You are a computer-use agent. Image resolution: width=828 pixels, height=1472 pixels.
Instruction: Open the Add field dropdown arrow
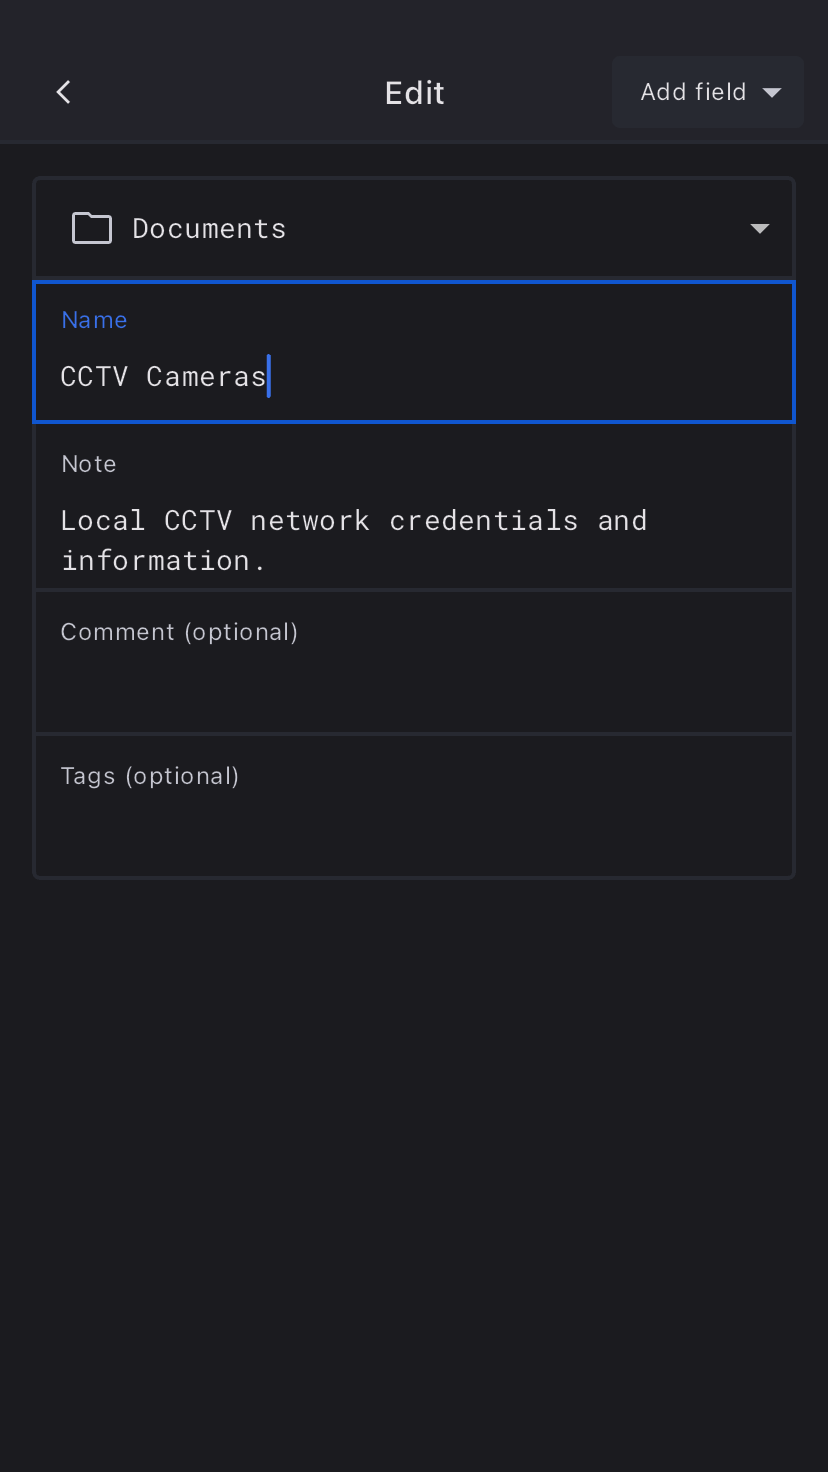click(x=771, y=92)
